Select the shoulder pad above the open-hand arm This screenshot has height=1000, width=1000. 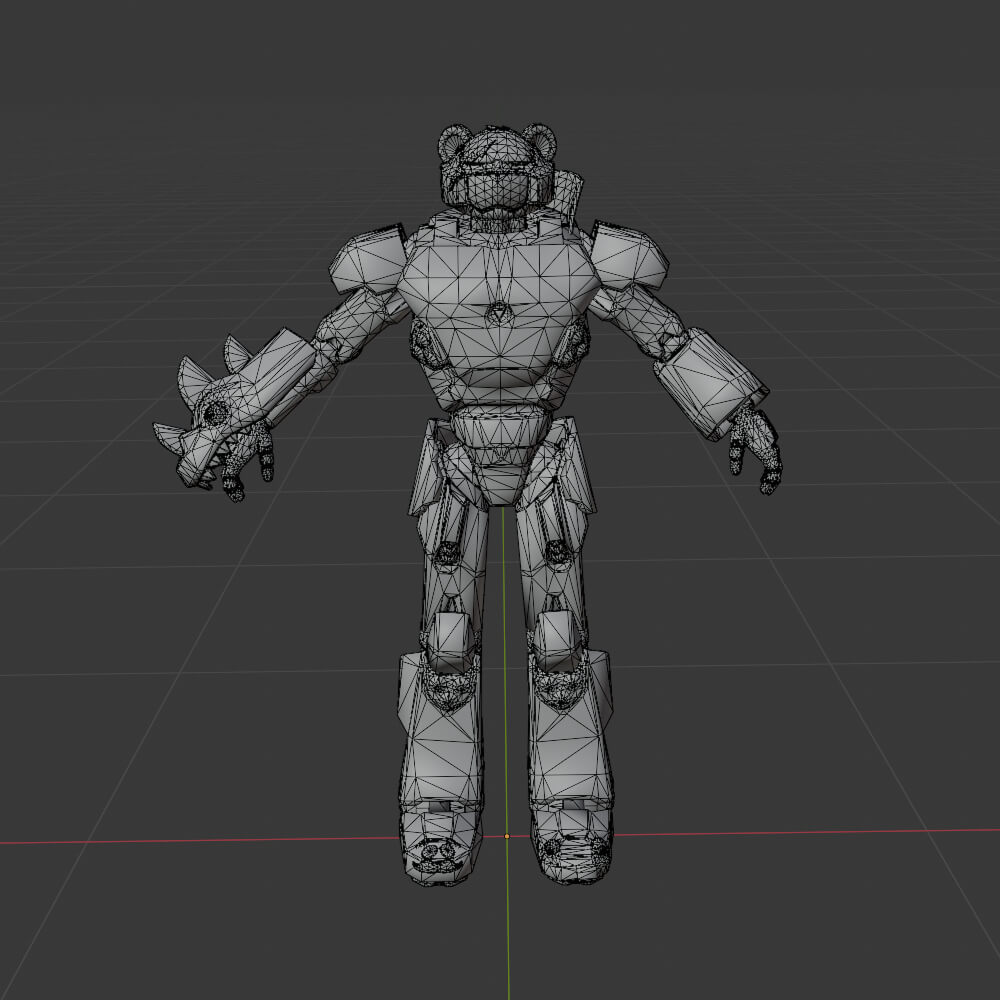[630, 256]
